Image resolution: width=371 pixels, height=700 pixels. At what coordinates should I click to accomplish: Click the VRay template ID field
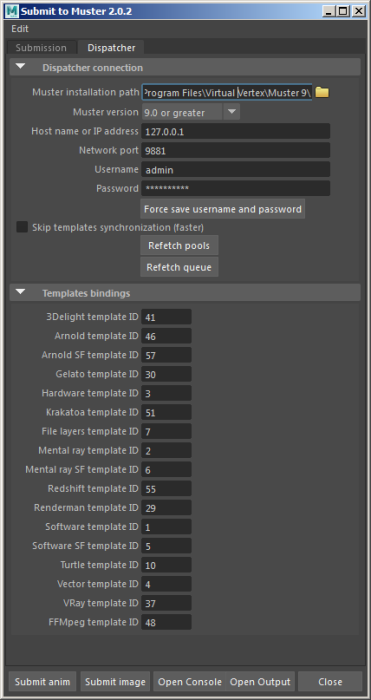click(x=167, y=603)
